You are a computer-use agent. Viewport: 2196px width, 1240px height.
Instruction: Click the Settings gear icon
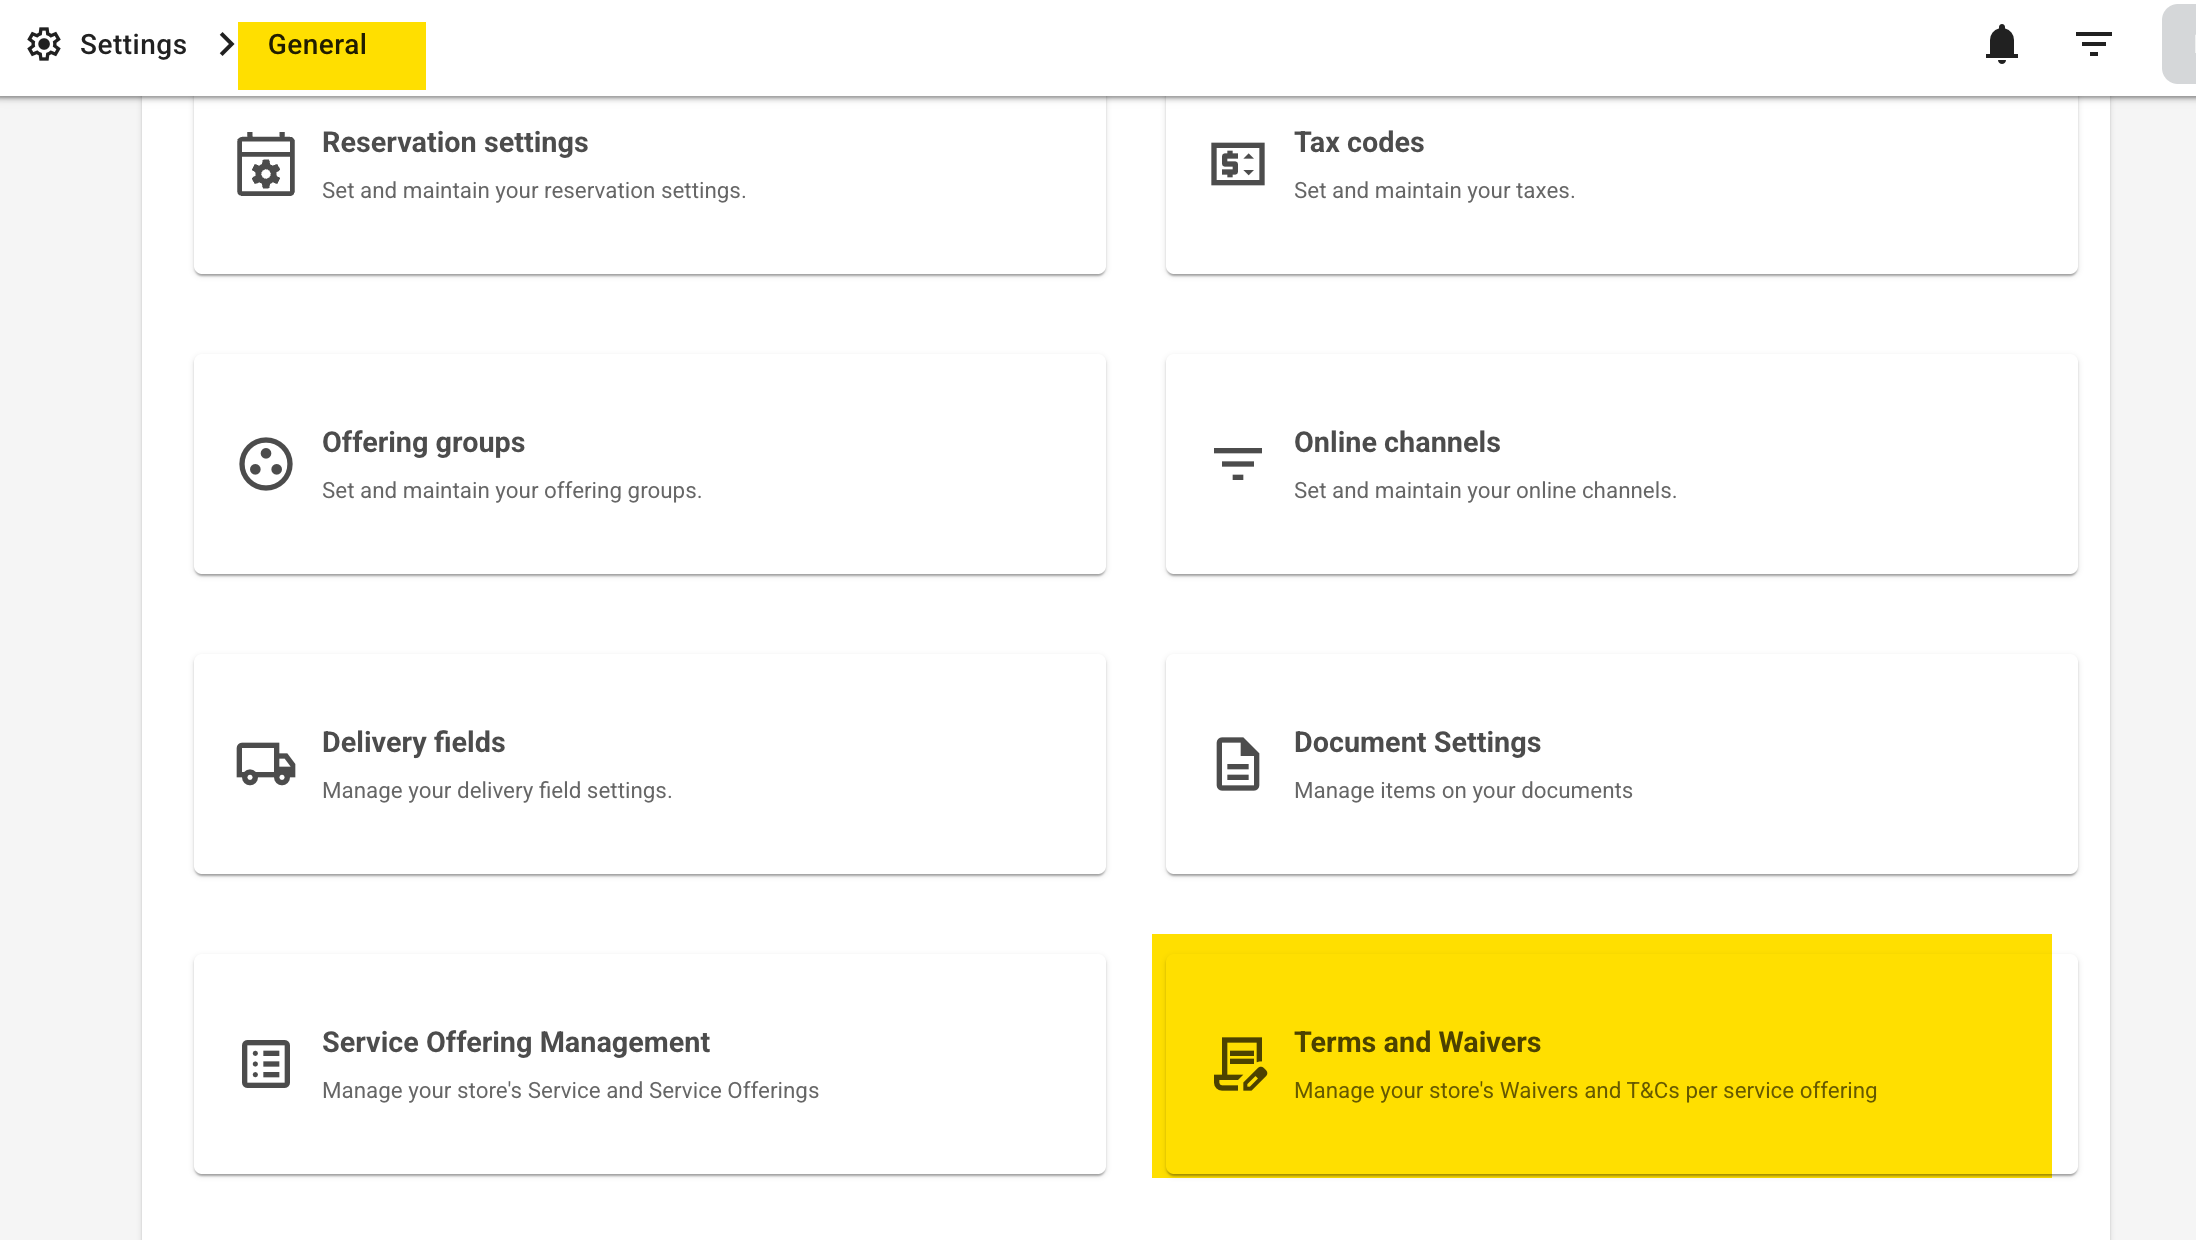pyautogui.click(x=44, y=44)
